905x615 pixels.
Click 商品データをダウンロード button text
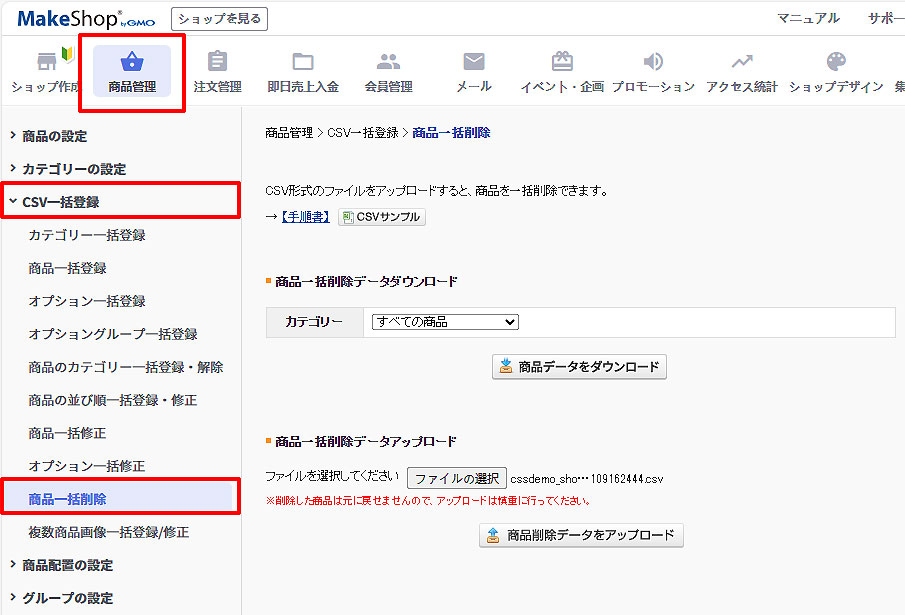[589, 366]
